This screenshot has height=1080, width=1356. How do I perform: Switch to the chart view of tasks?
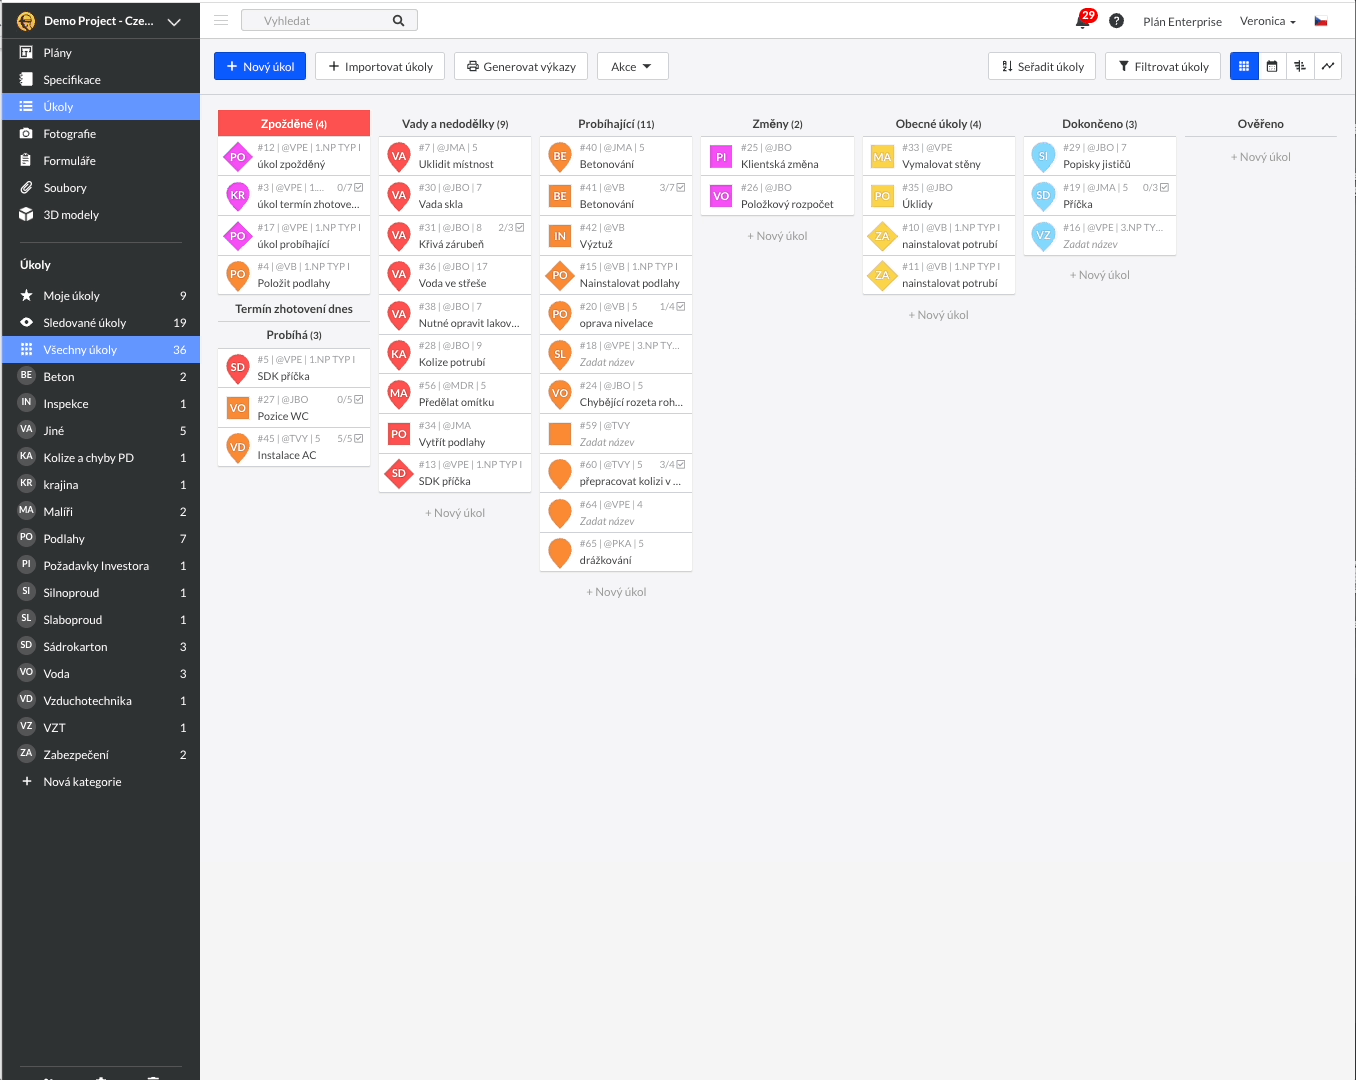1327,66
